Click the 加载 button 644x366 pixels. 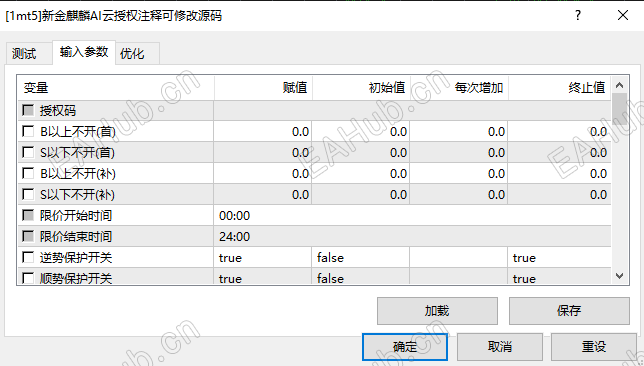click(437, 311)
